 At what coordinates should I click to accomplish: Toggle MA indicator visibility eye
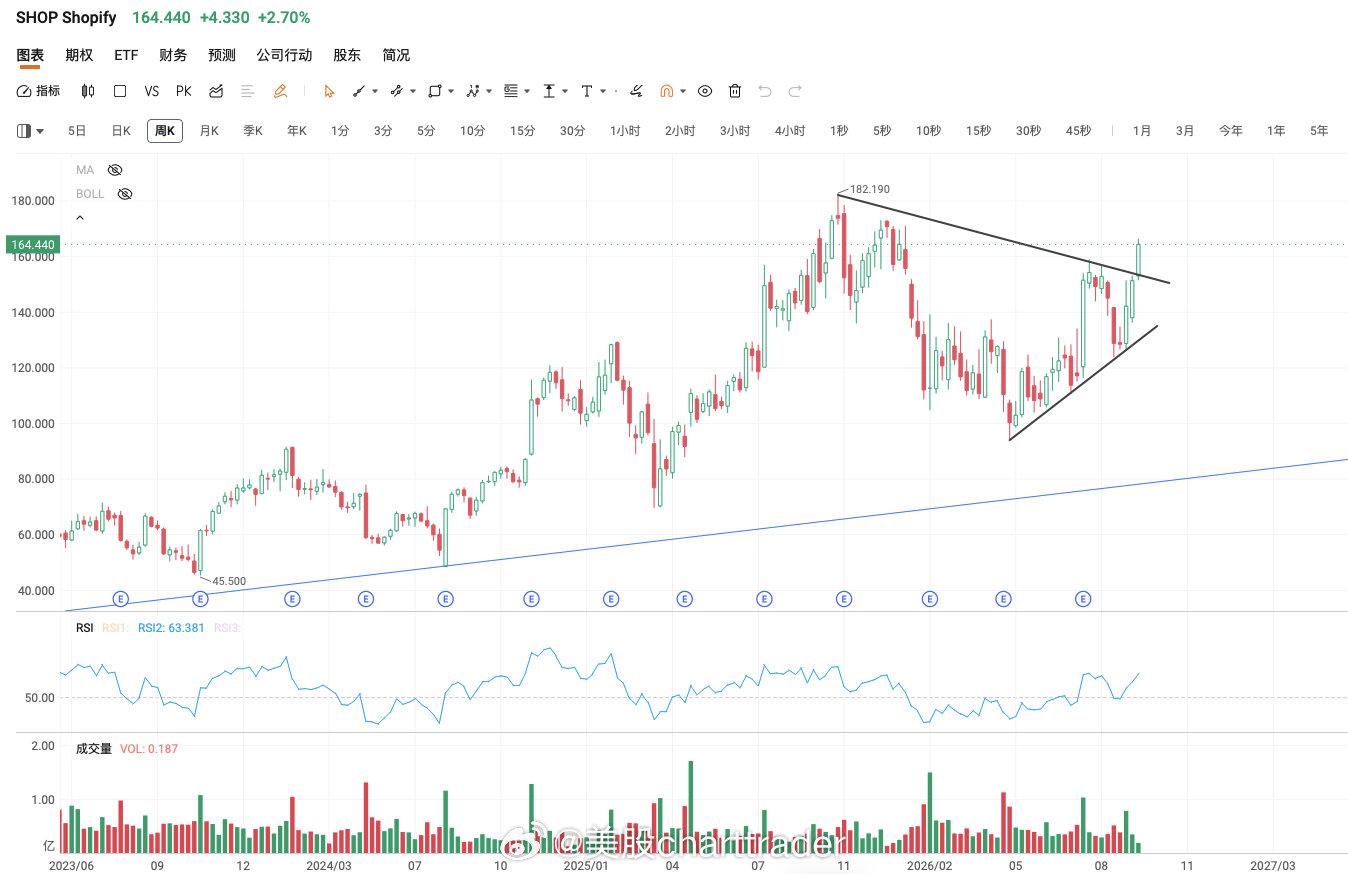pyautogui.click(x=114, y=170)
